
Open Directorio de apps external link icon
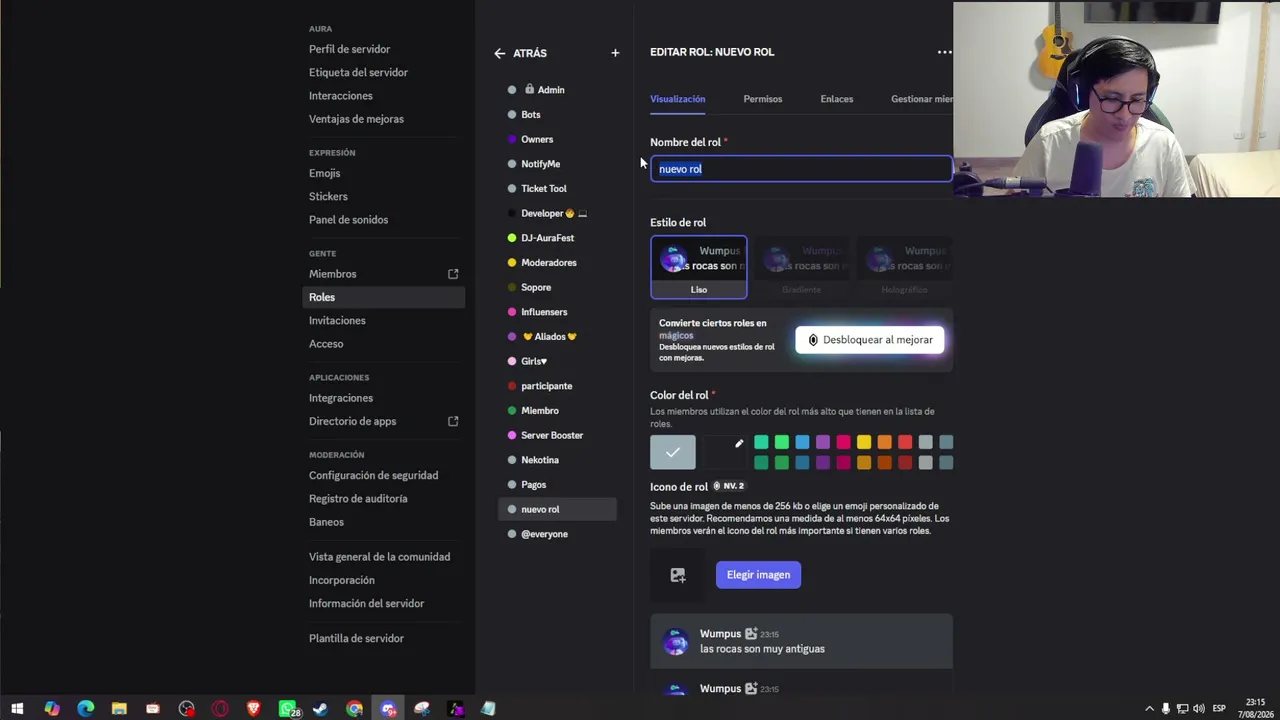453,421
